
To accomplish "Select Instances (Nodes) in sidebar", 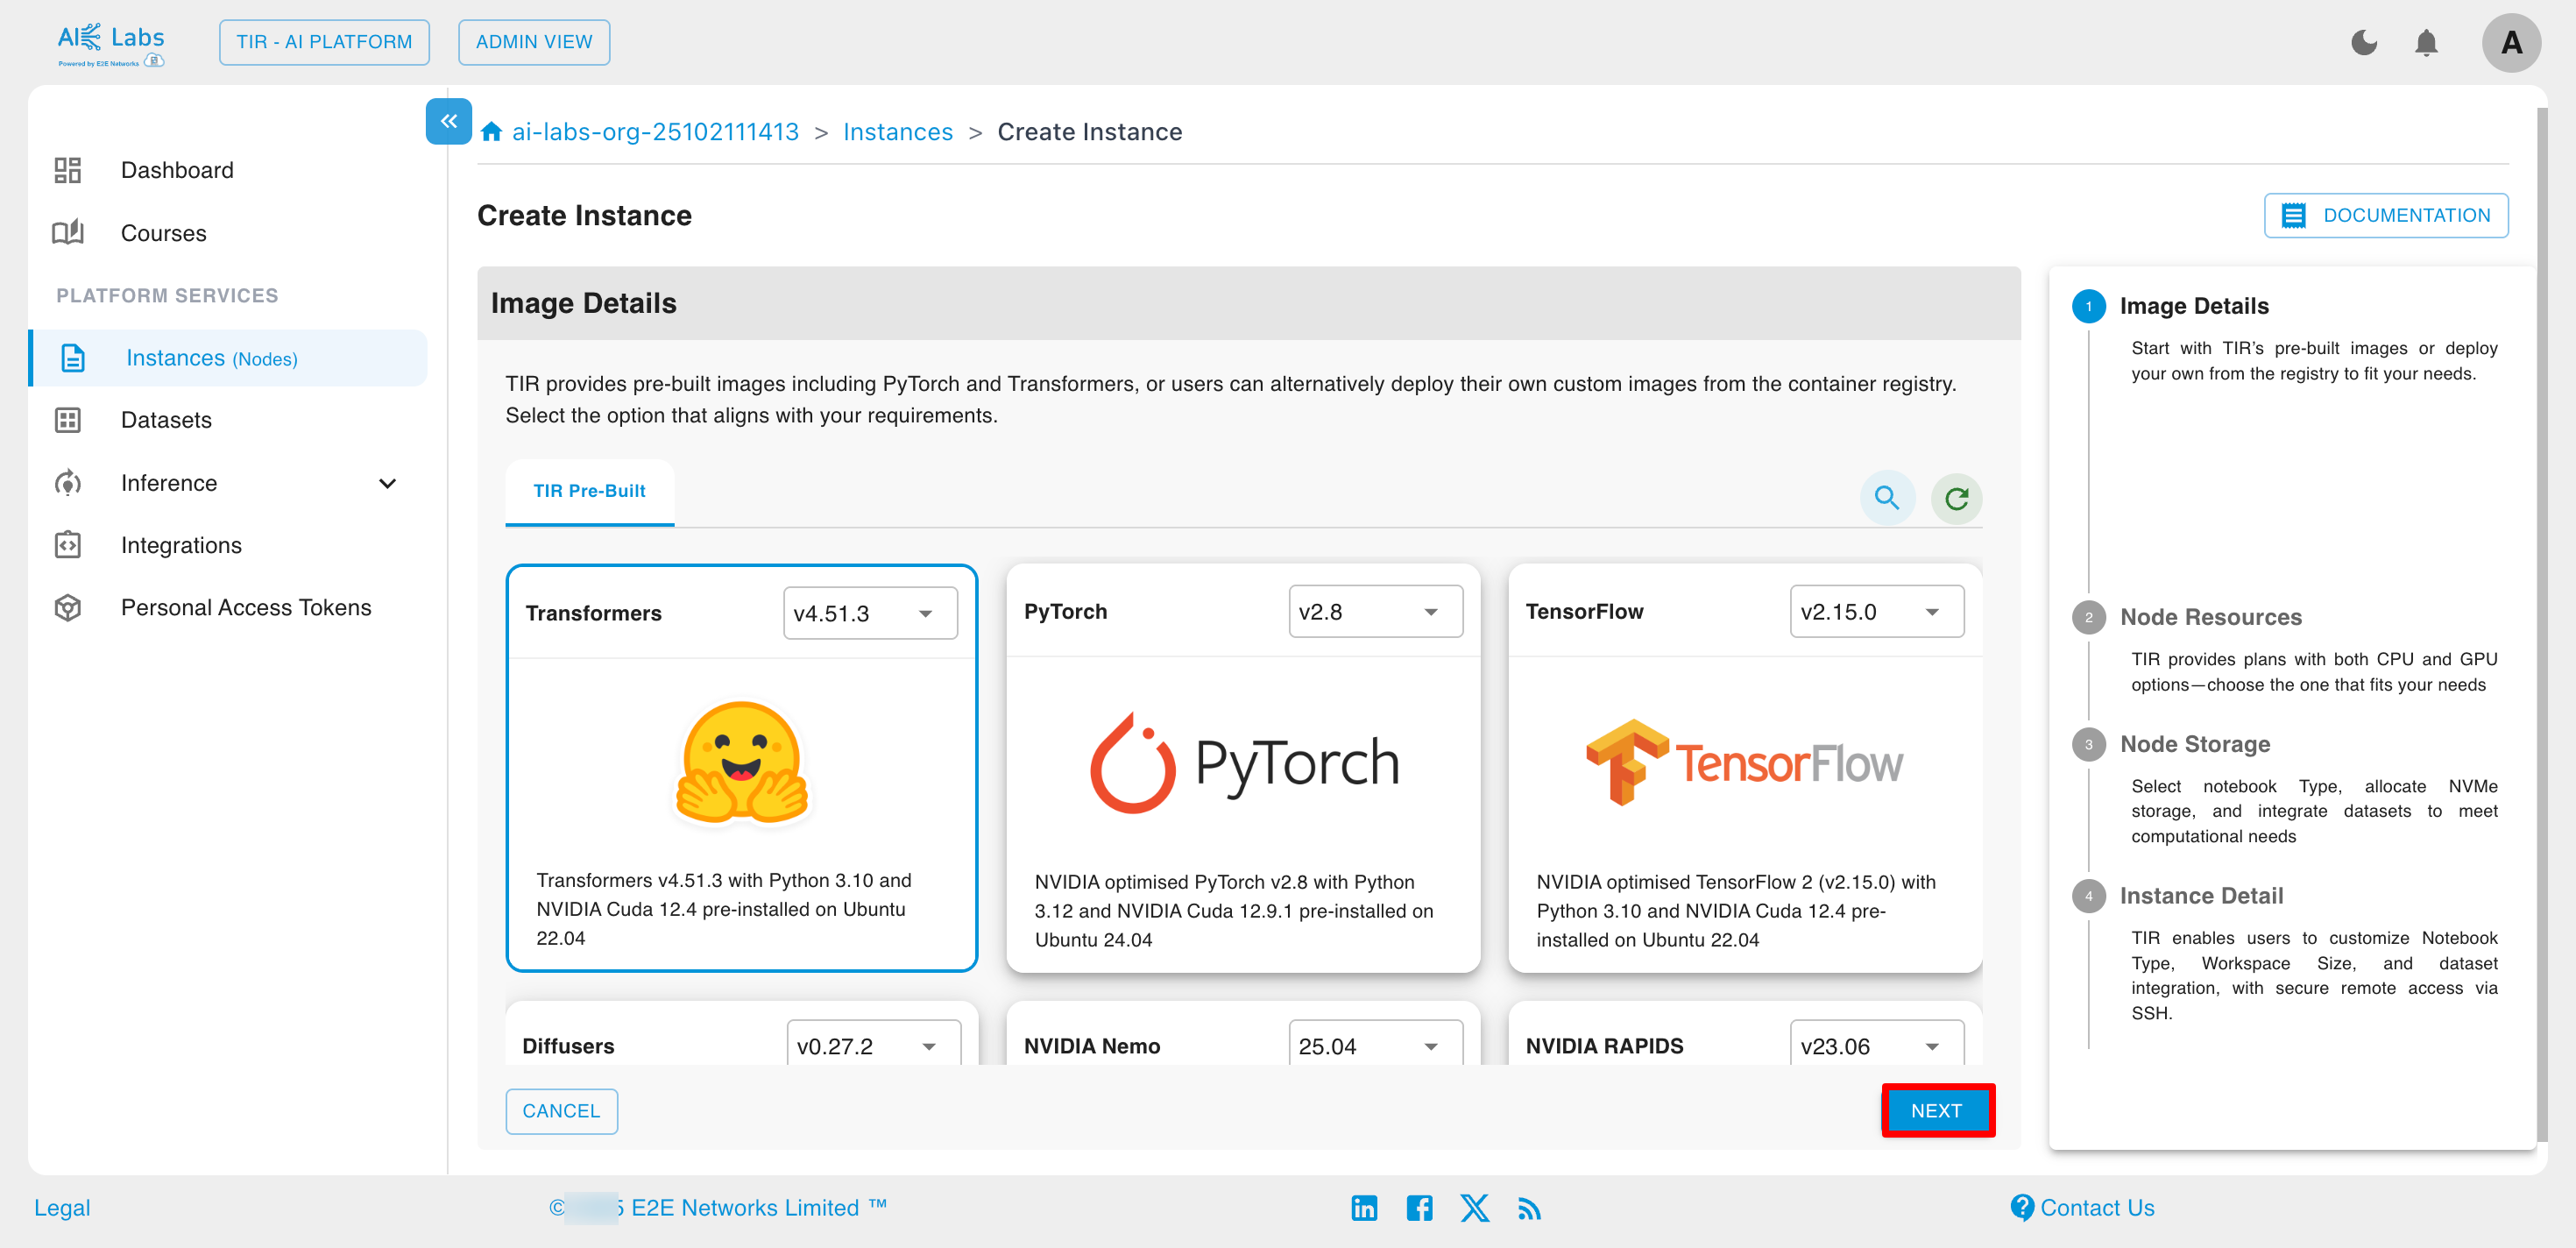I will [230, 358].
